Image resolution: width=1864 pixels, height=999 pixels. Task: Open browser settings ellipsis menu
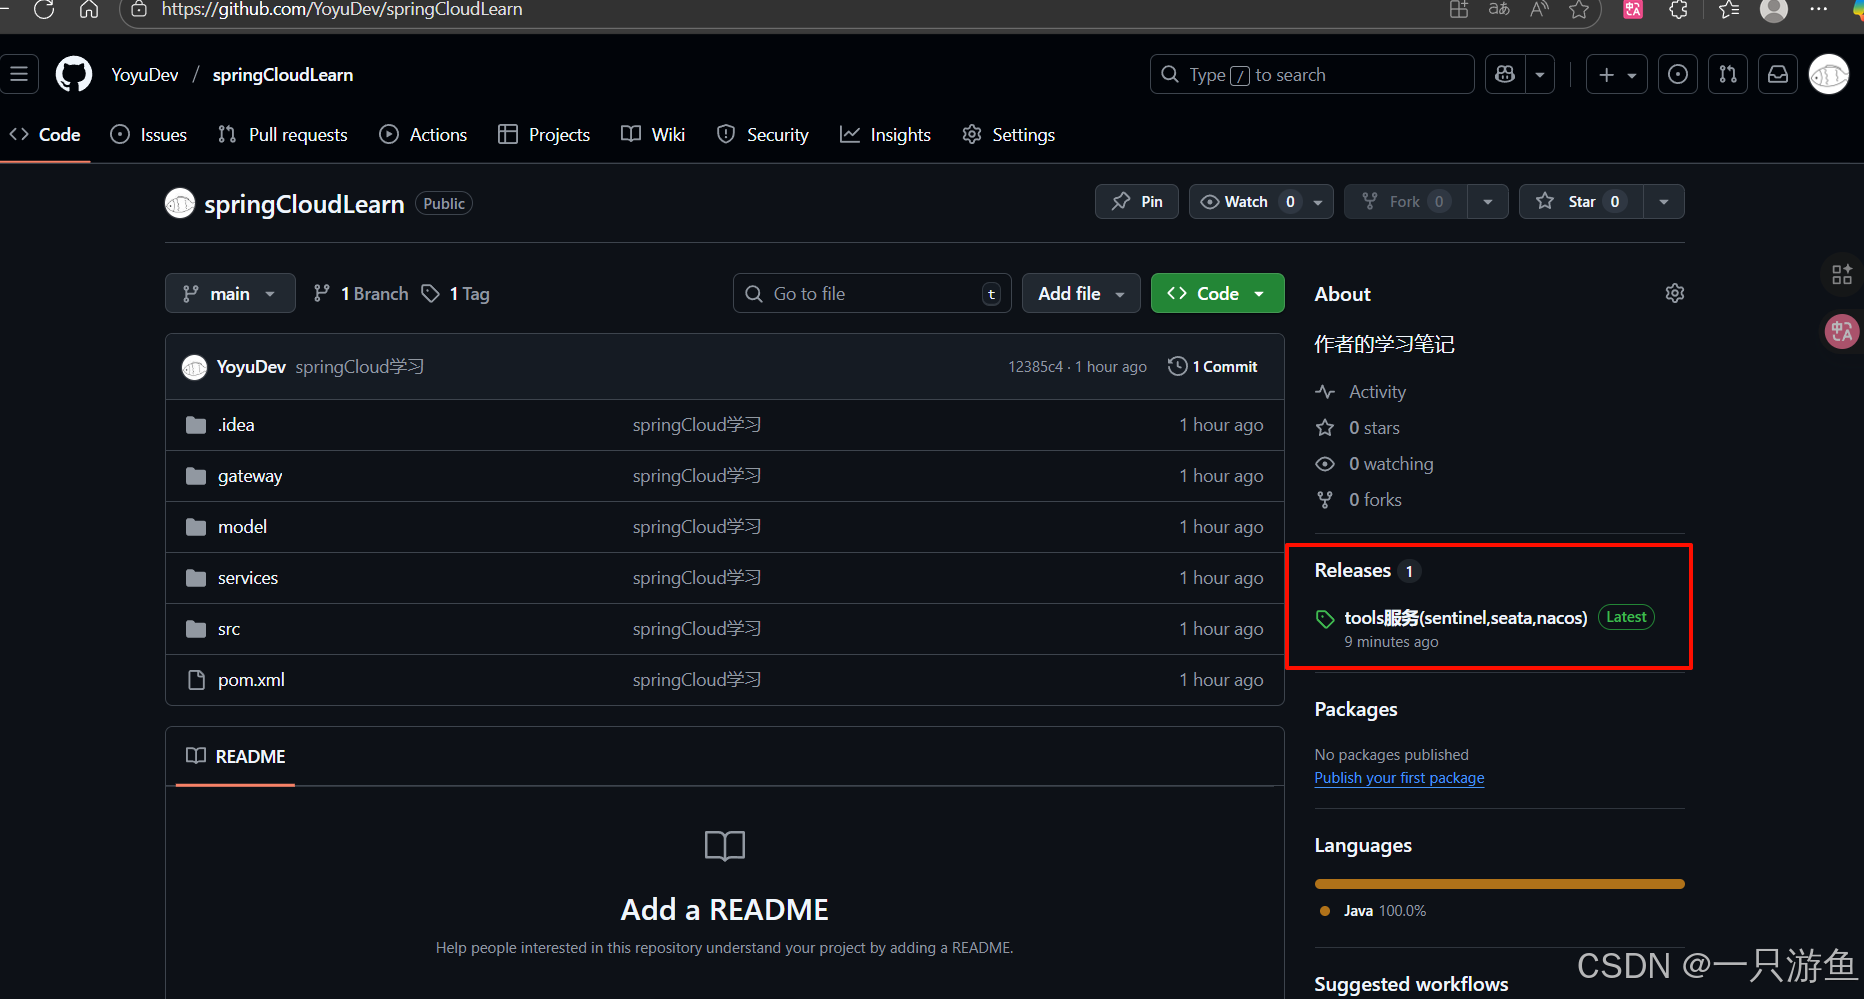[x=1819, y=10]
